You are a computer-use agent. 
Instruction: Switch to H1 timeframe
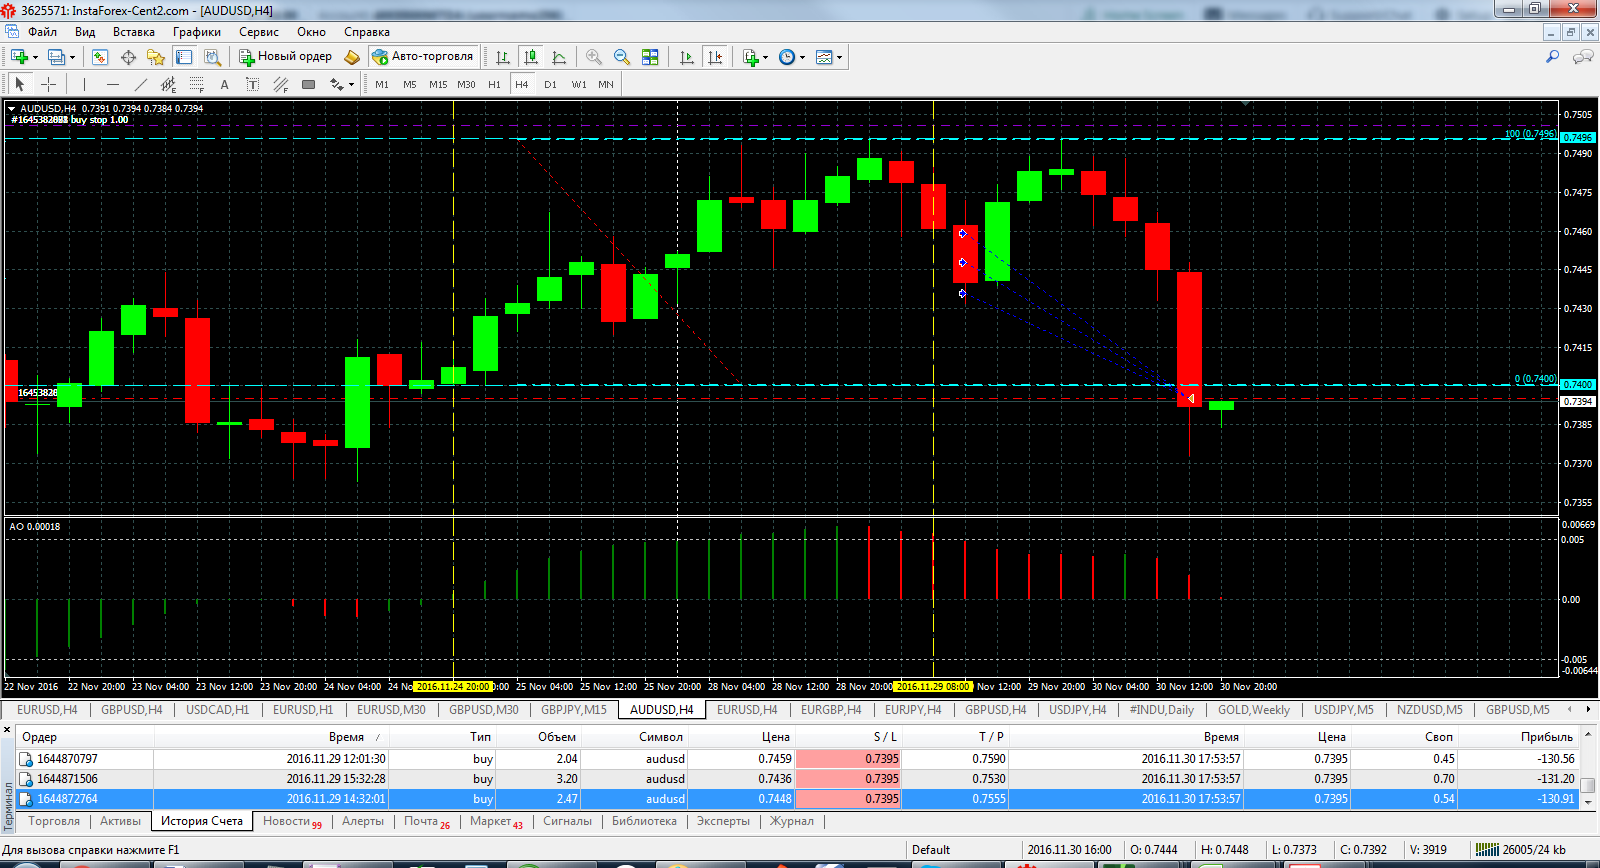pyautogui.click(x=494, y=85)
